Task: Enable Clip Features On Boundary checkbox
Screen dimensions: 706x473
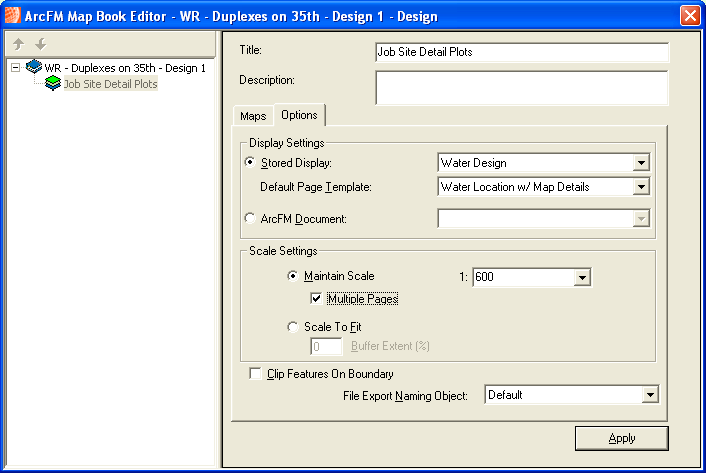Action: (255, 374)
